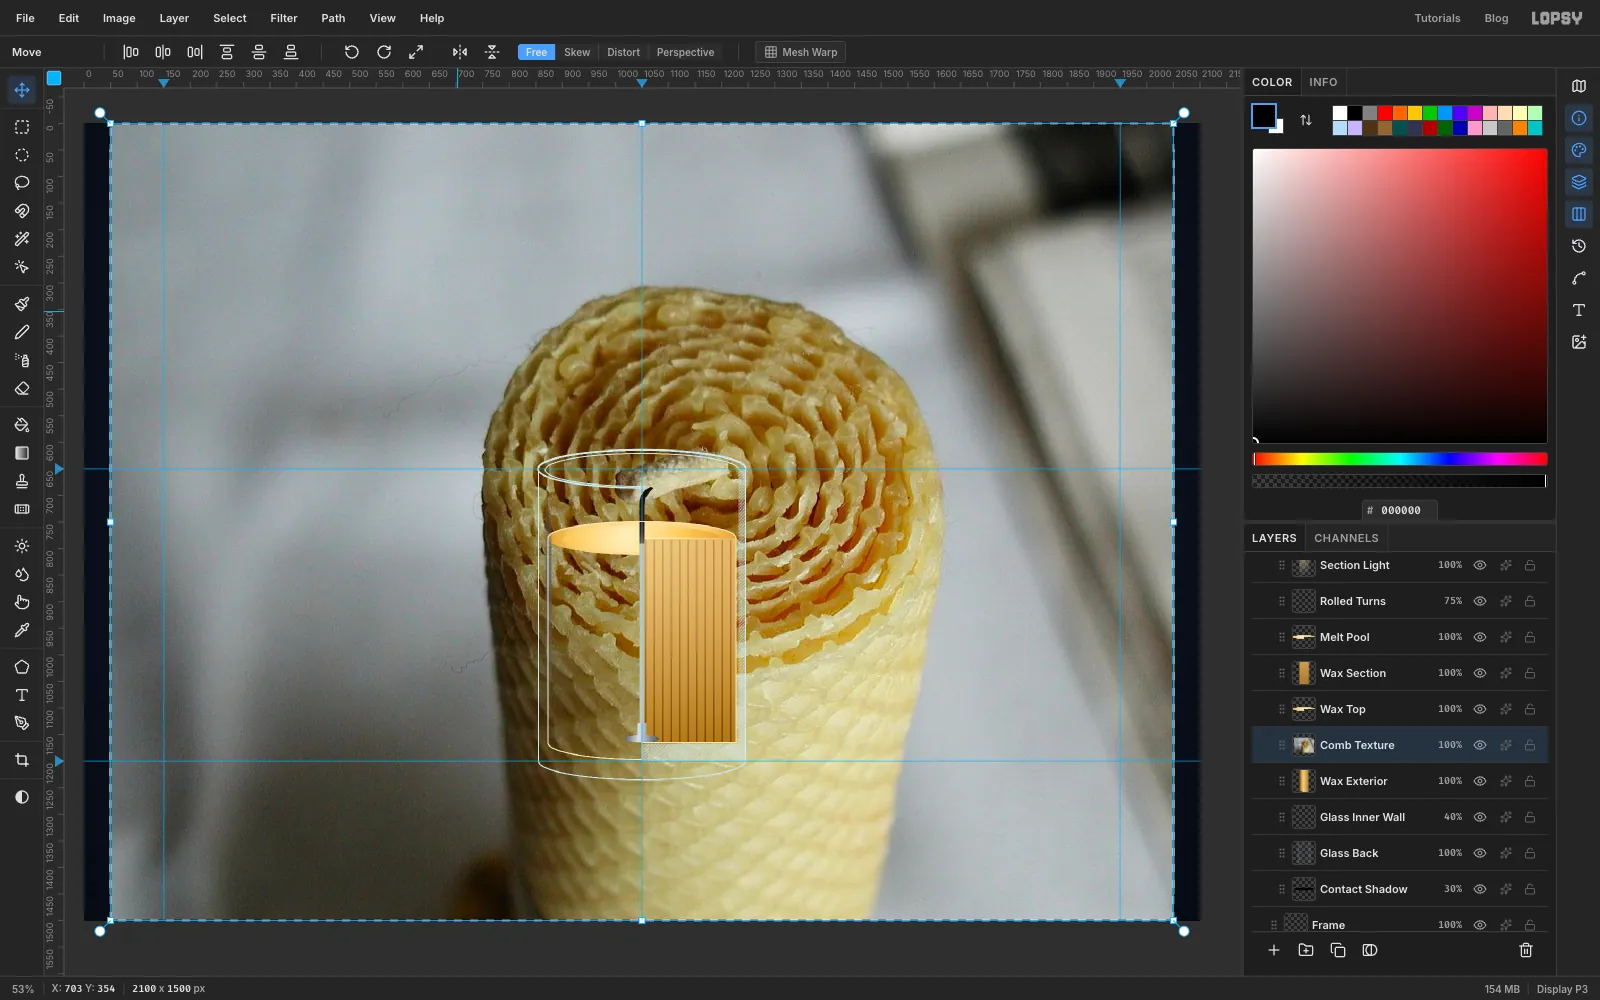Rotate counter-clockwise using the options bar icon
The image size is (1600, 1000).
(x=351, y=52)
